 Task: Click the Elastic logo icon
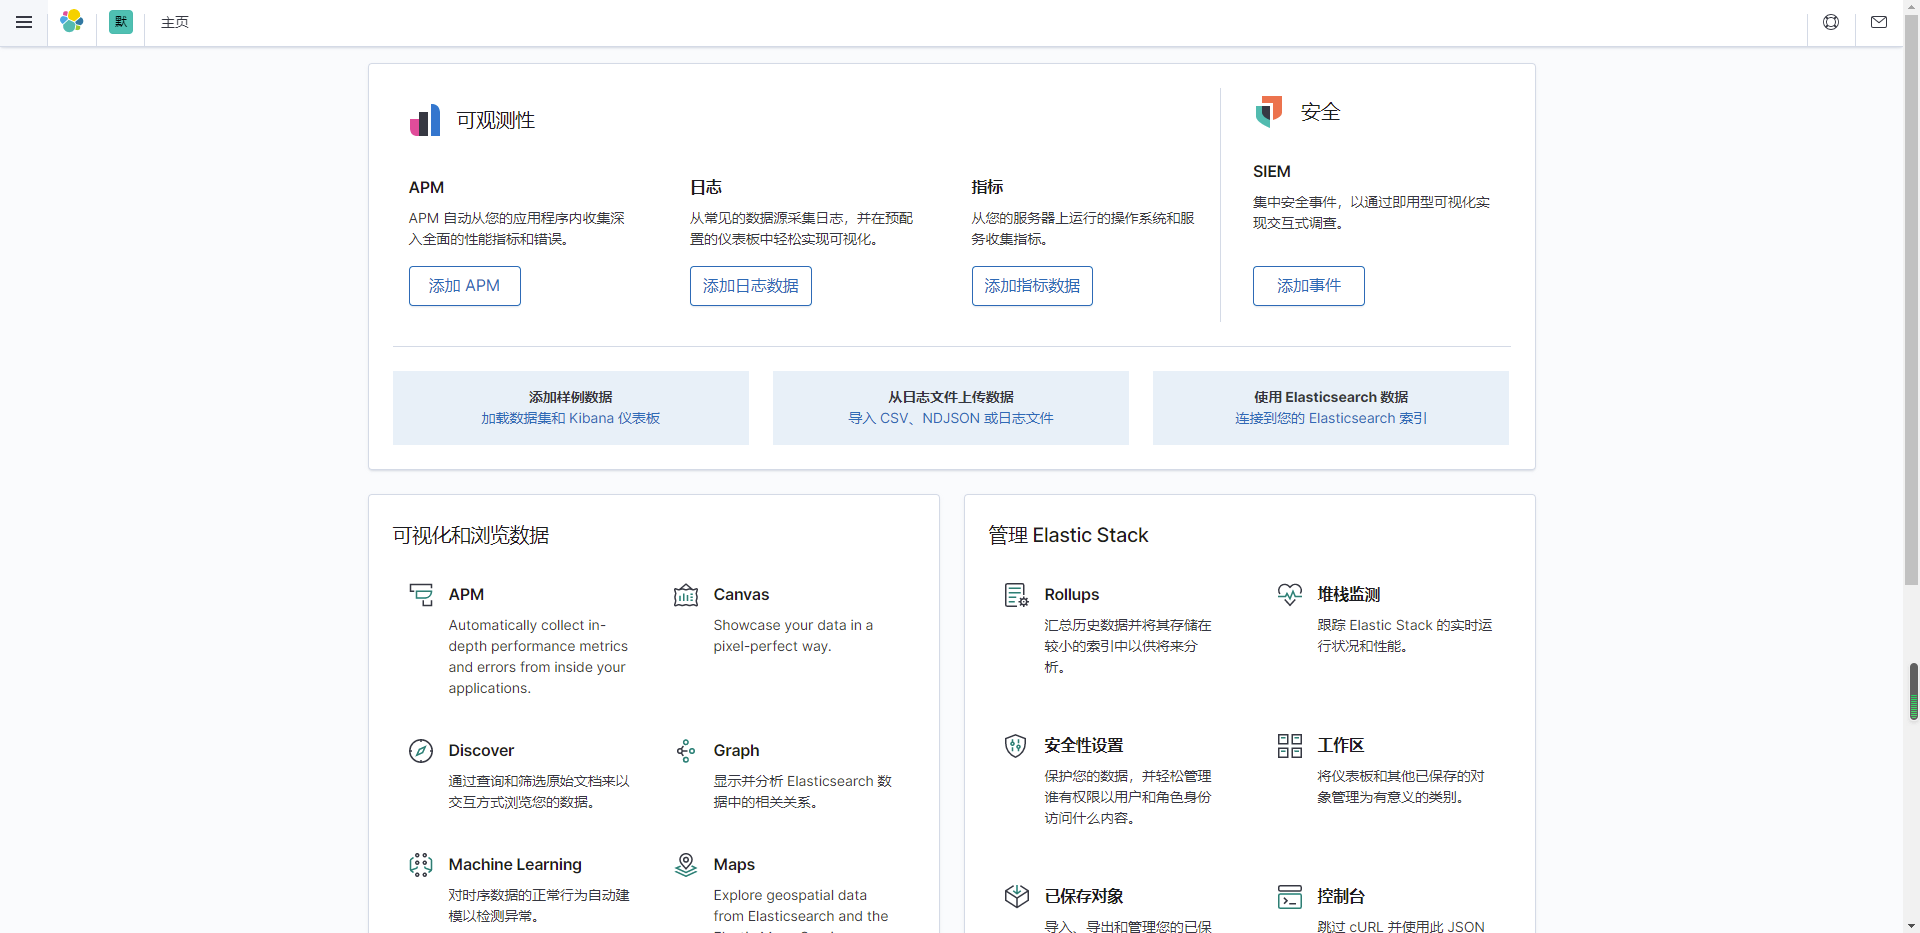pos(72,22)
